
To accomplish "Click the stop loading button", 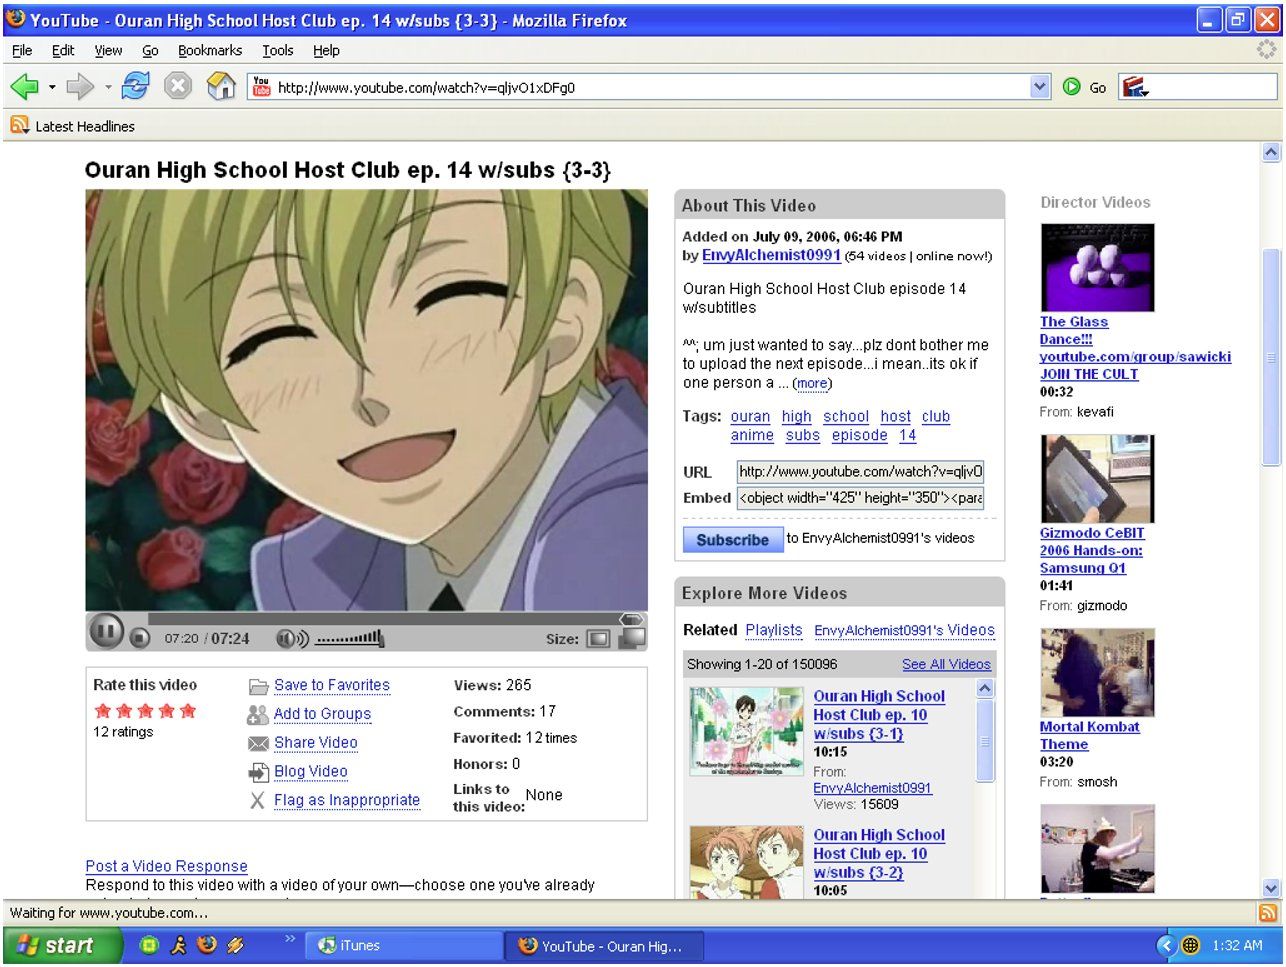I will (178, 87).
